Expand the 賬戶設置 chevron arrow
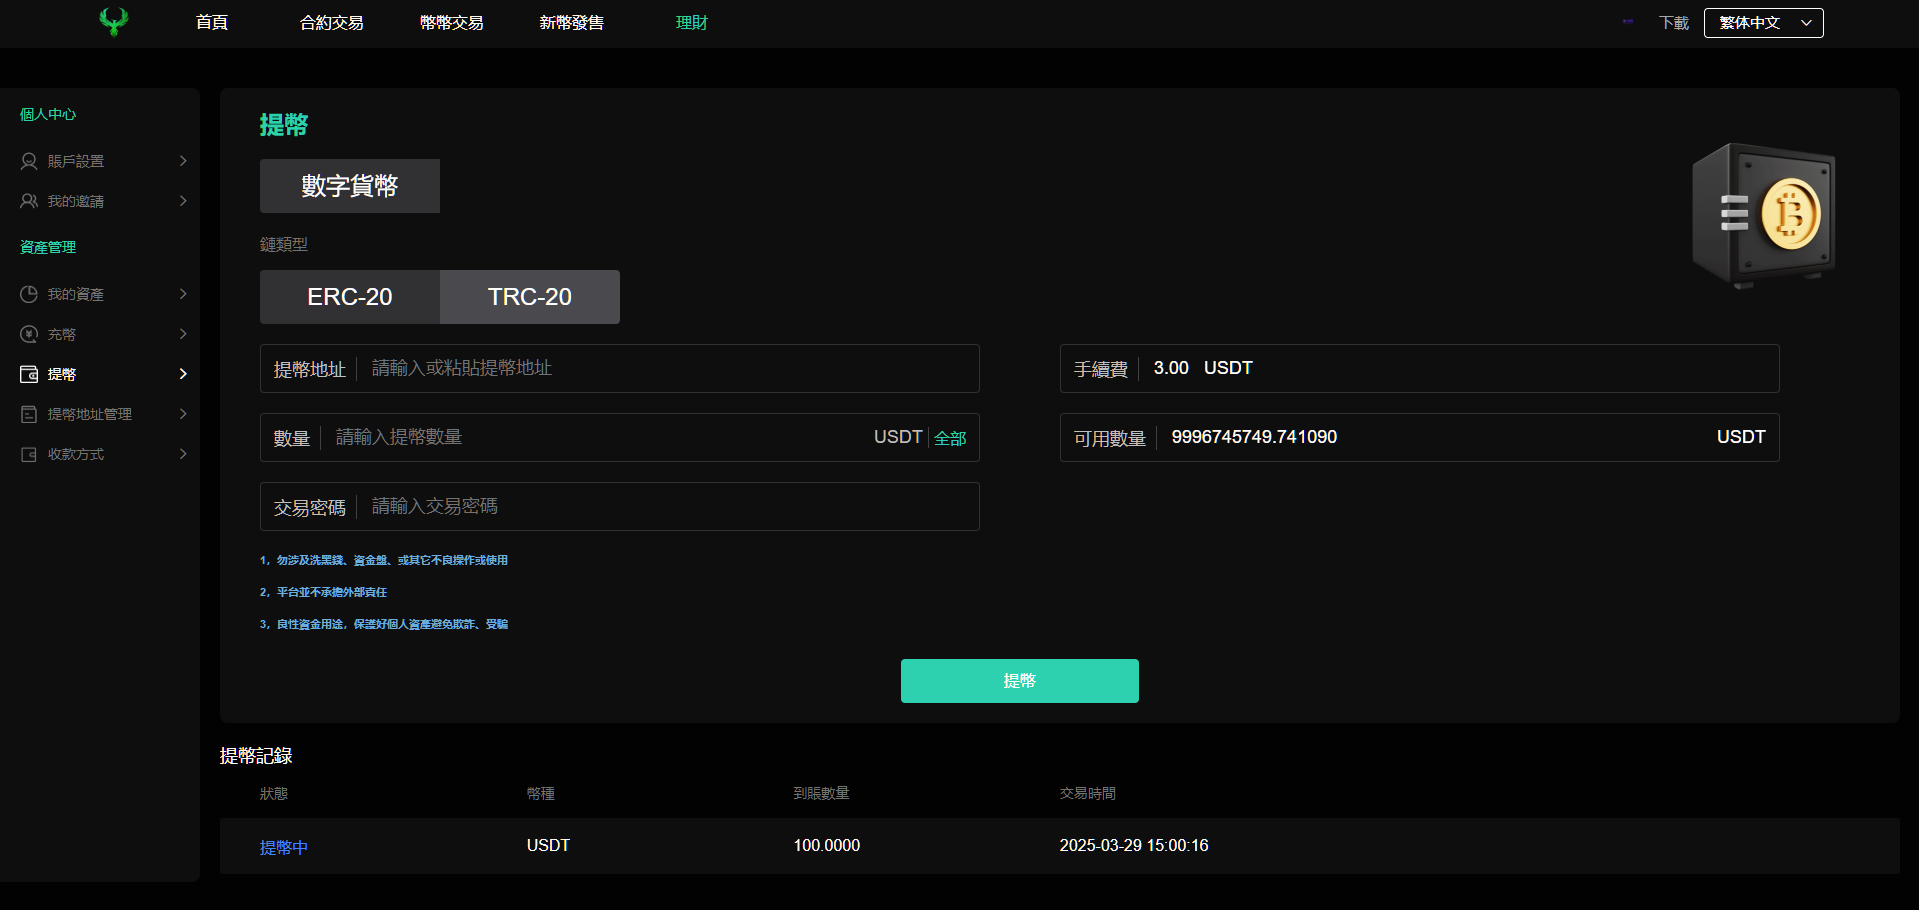Image resolution: width=1919 pixels, height=910 pixels. pos(183,161)
